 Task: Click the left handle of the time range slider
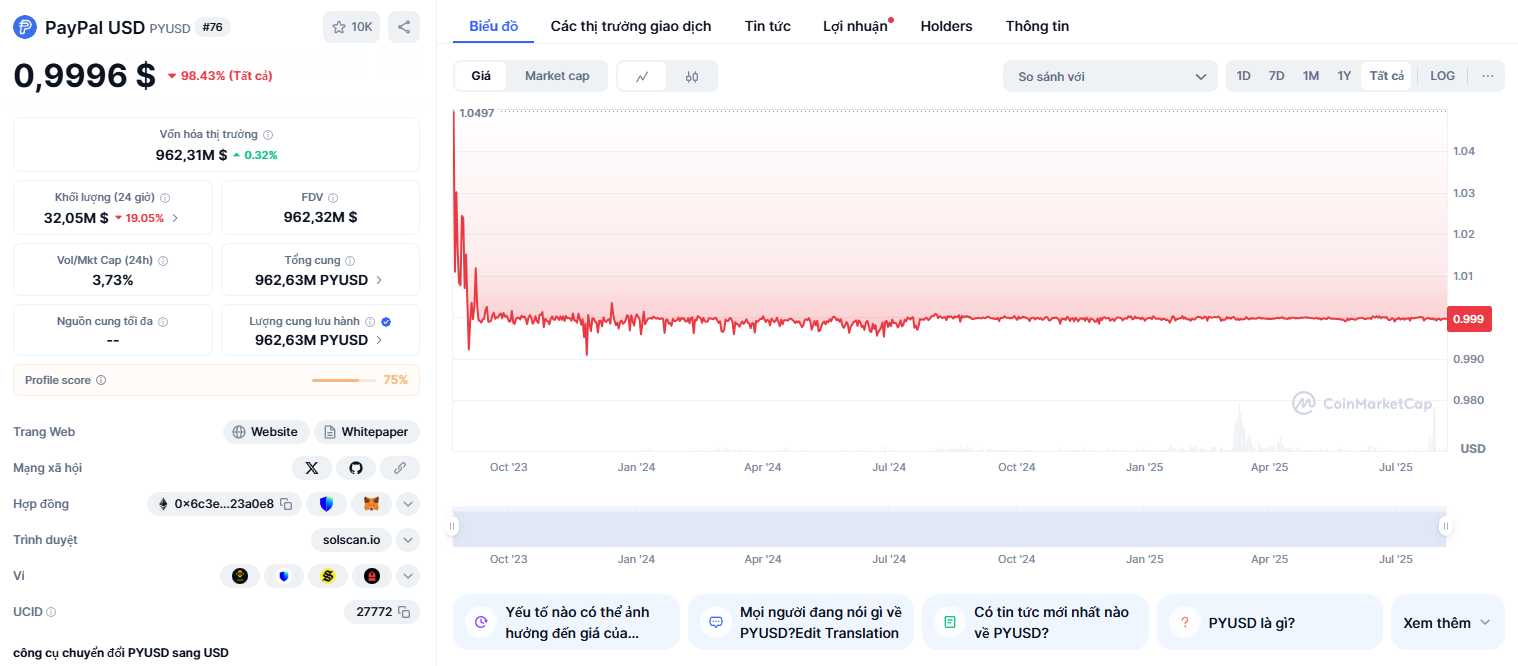click(452, 526)
